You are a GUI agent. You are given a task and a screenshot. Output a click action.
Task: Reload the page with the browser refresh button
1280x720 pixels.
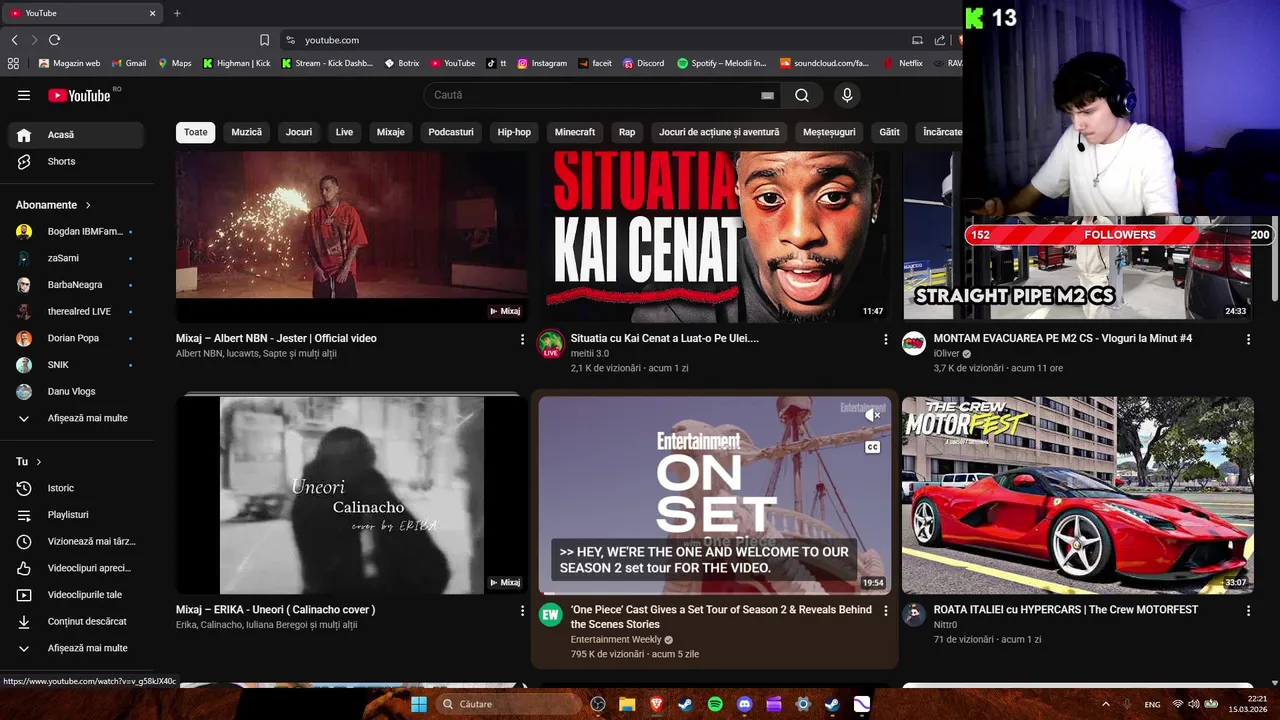coord(54,40)
